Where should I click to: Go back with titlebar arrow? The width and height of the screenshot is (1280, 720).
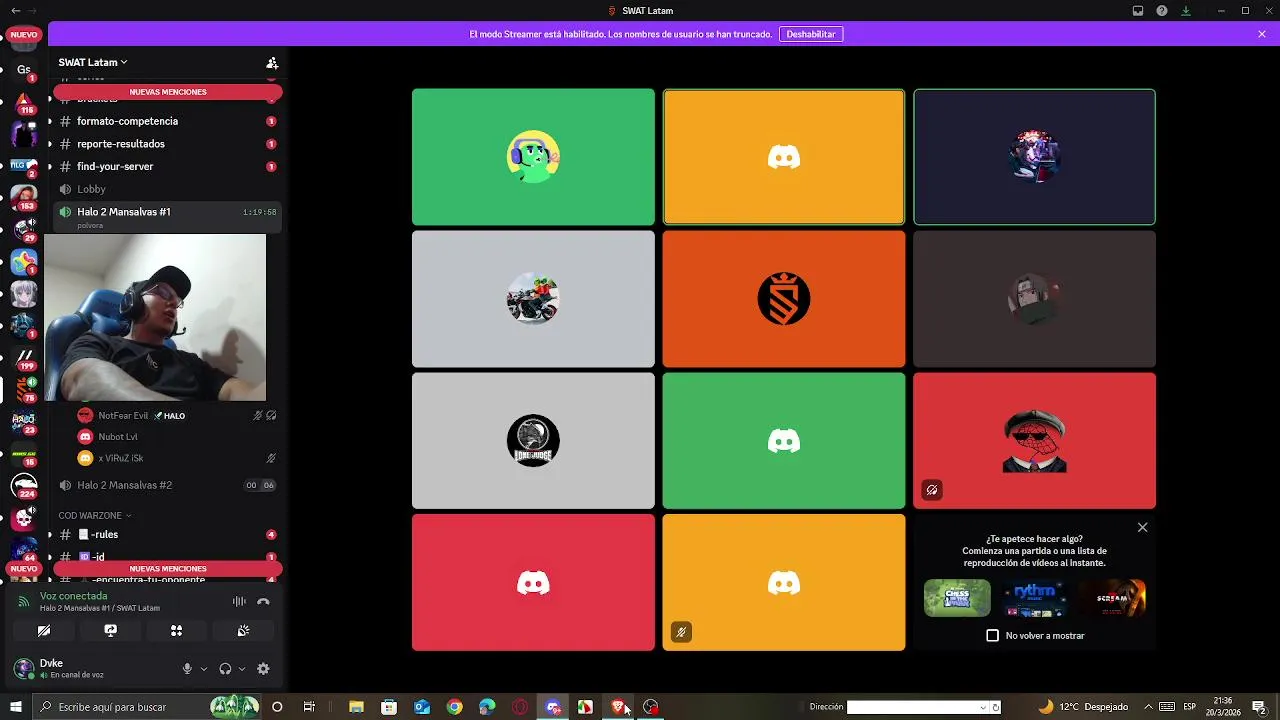[x=16, y=10]
